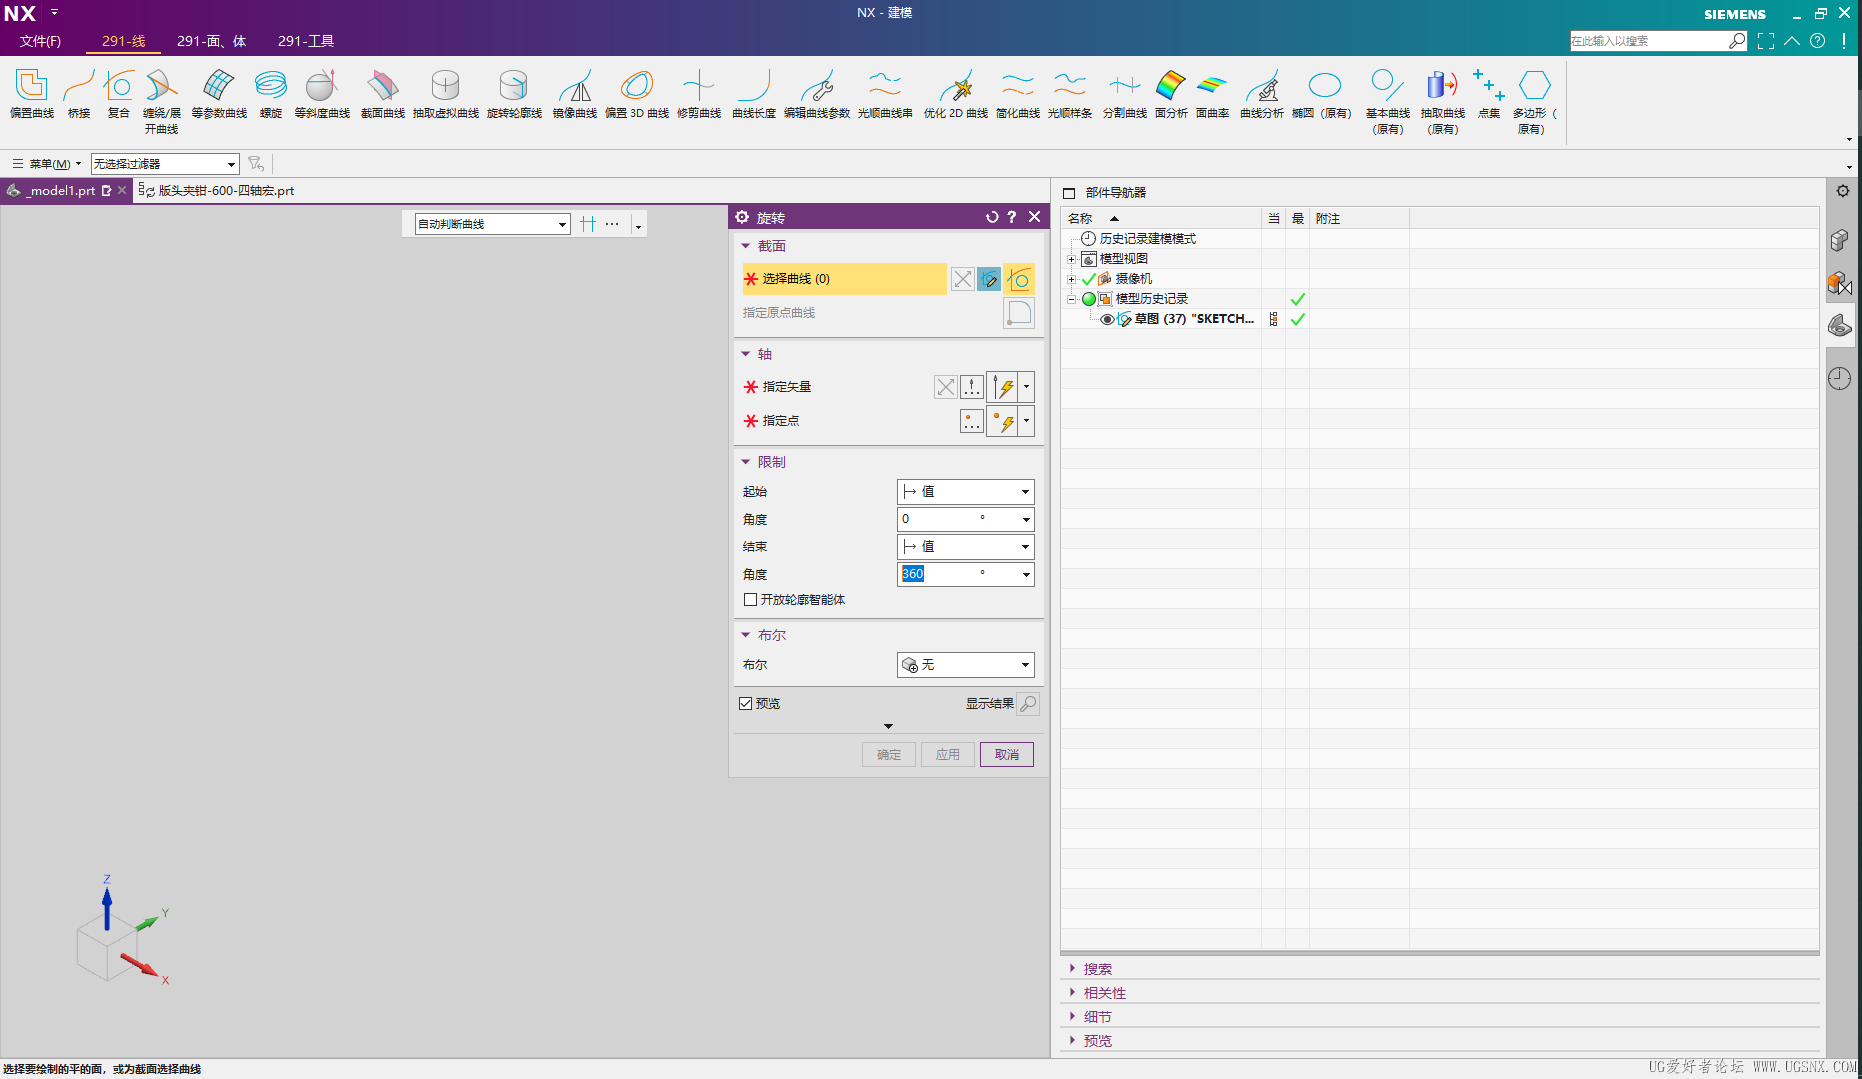Open the 点集 point set tool

click(1489, 94)
